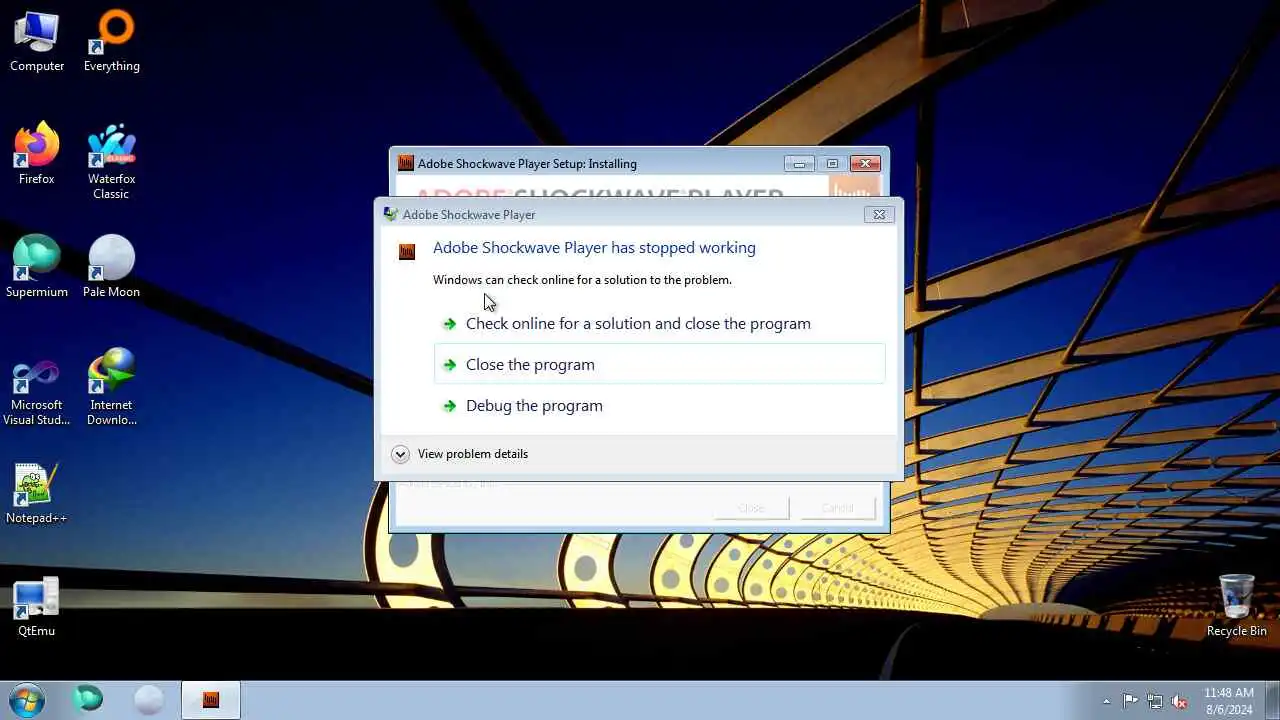The width and height of the screenshot is (1280, 720).
Task: Choose Close the program option
Action: (x=659, y=364)
